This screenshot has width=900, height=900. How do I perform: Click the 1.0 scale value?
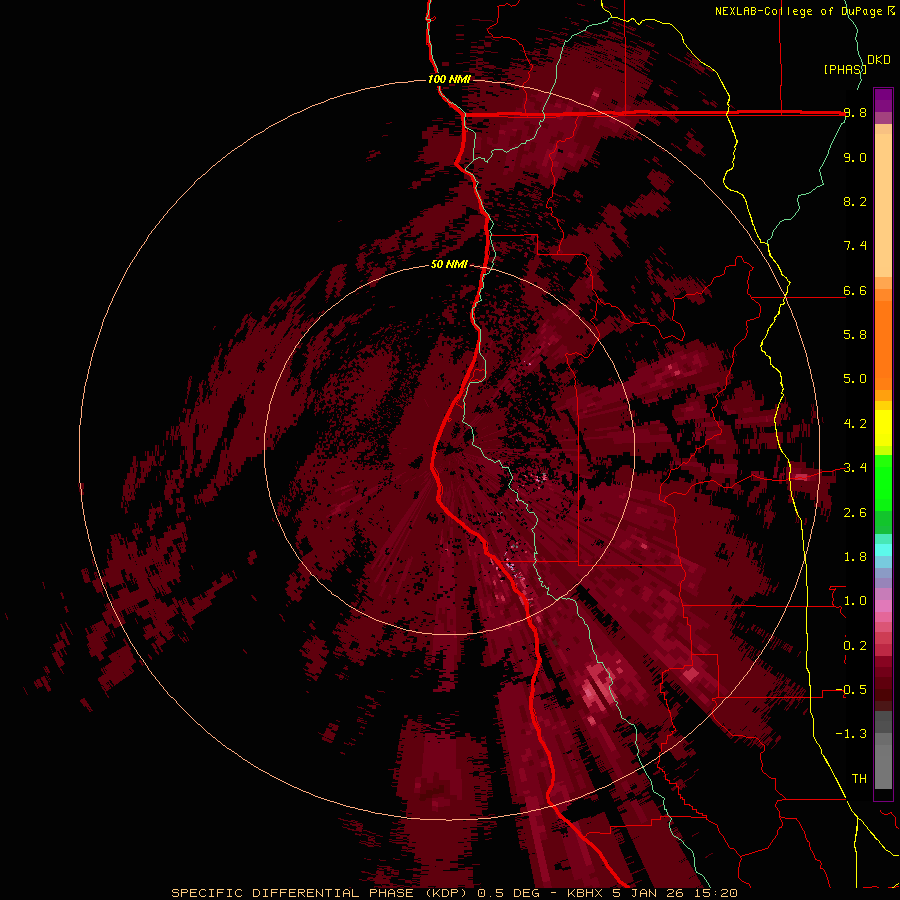[855, 601]
